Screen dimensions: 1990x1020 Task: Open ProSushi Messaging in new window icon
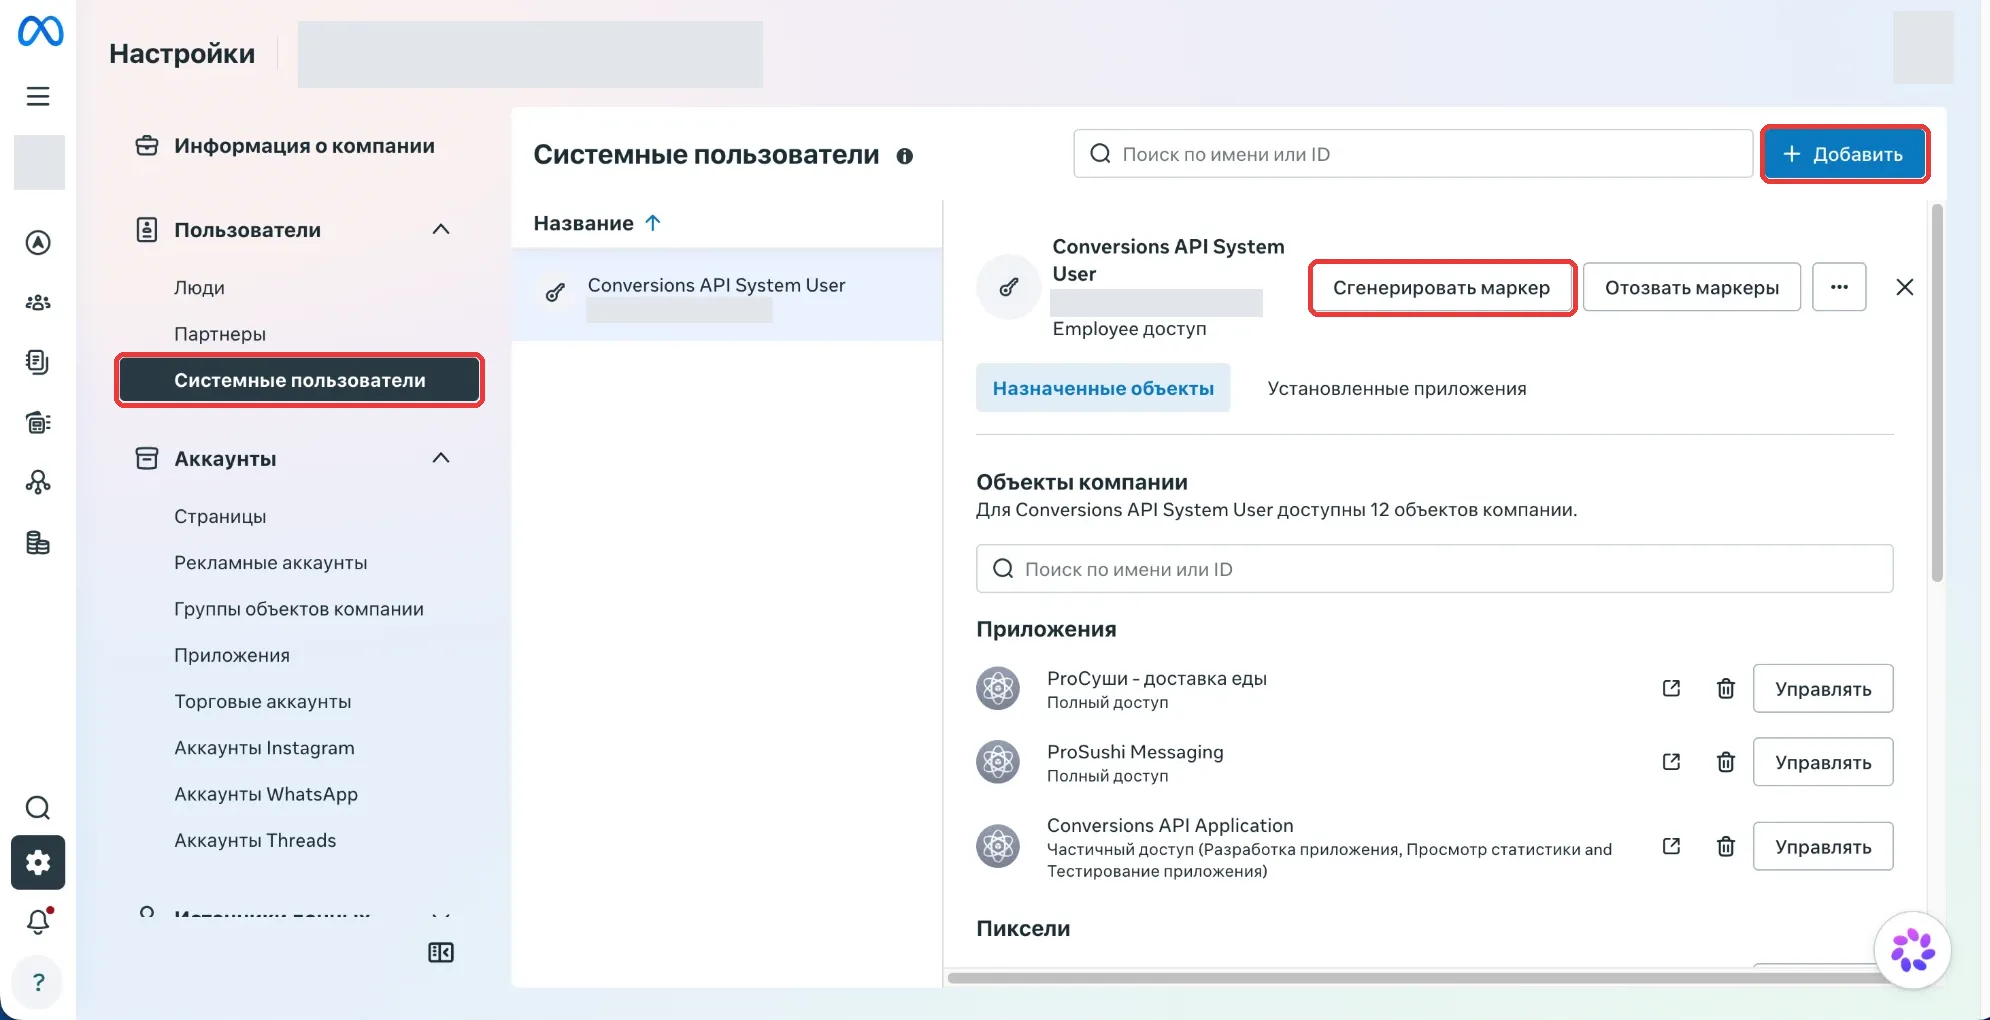(x=1671, y=762)
